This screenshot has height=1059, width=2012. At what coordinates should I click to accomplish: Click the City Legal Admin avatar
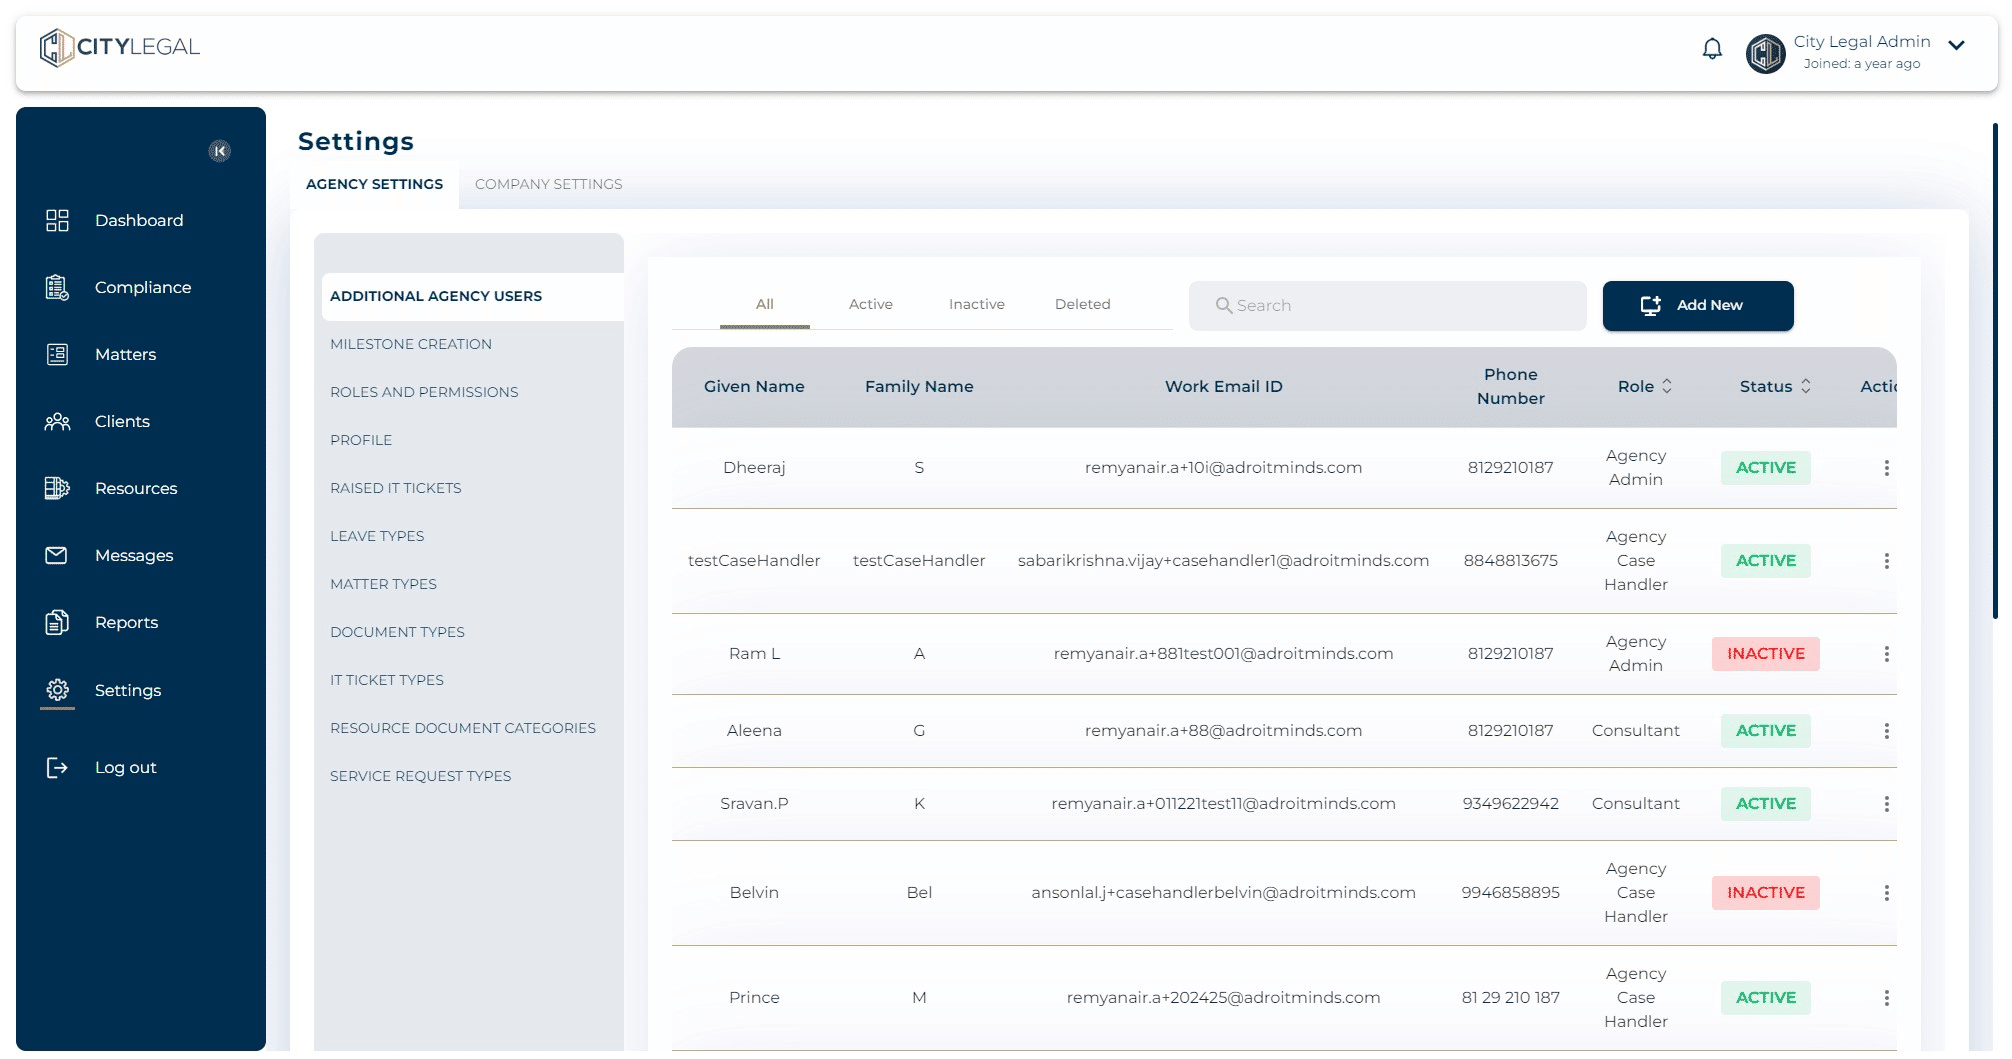(1765, 53)
